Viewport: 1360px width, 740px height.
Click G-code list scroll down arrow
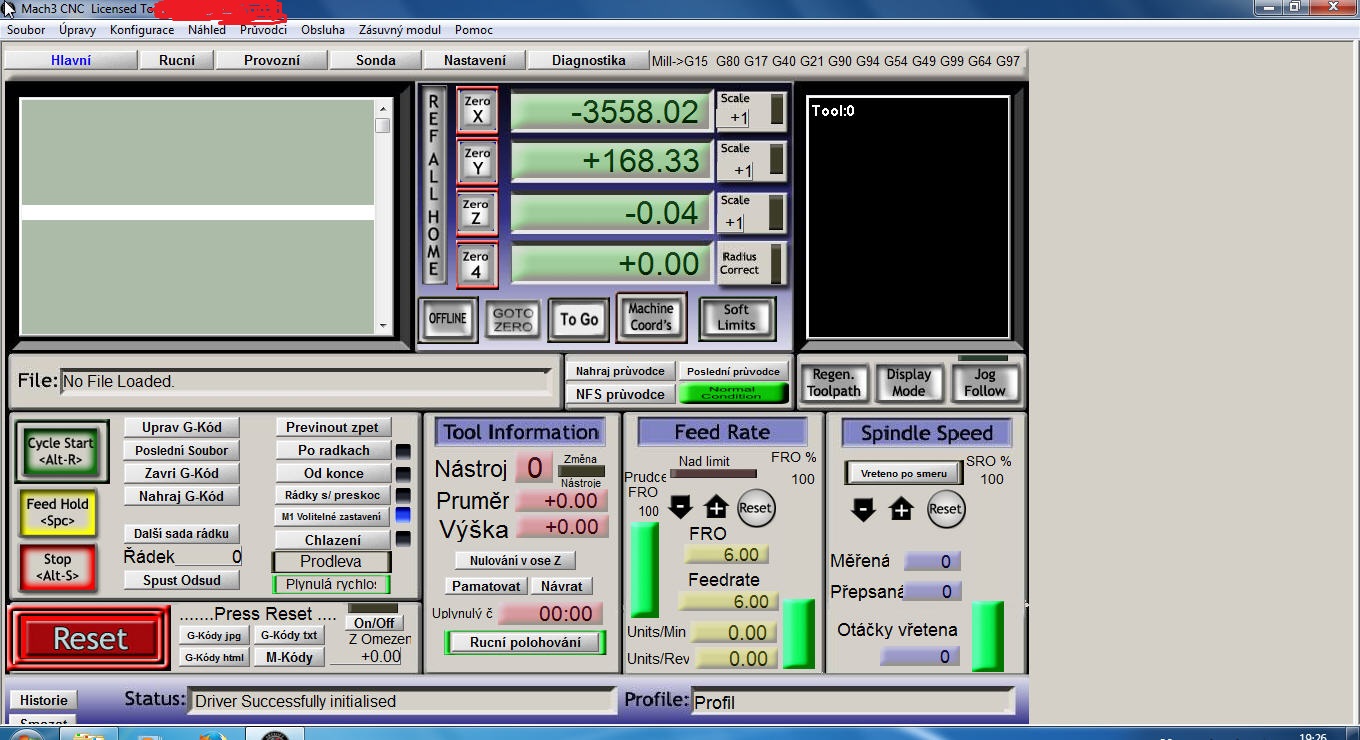(382, 326)
